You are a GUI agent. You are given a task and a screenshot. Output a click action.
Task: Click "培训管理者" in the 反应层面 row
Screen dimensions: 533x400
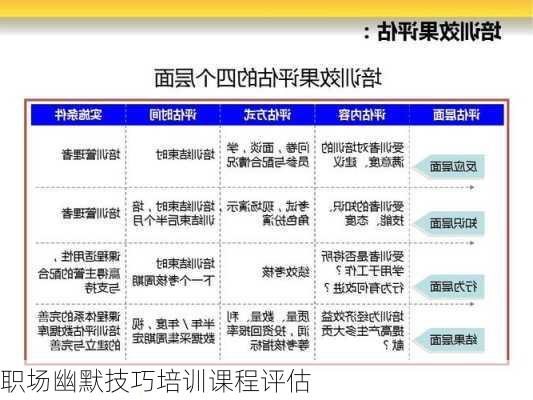(91, 155)
